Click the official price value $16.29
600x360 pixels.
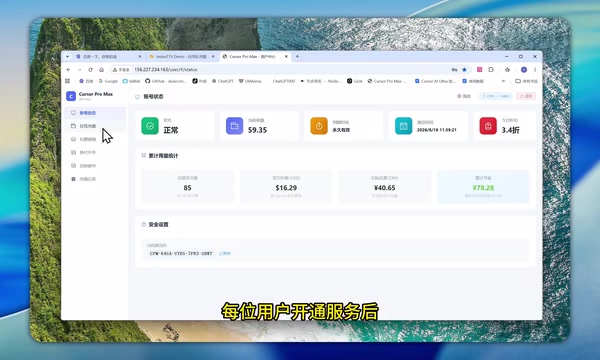point(286,188)
